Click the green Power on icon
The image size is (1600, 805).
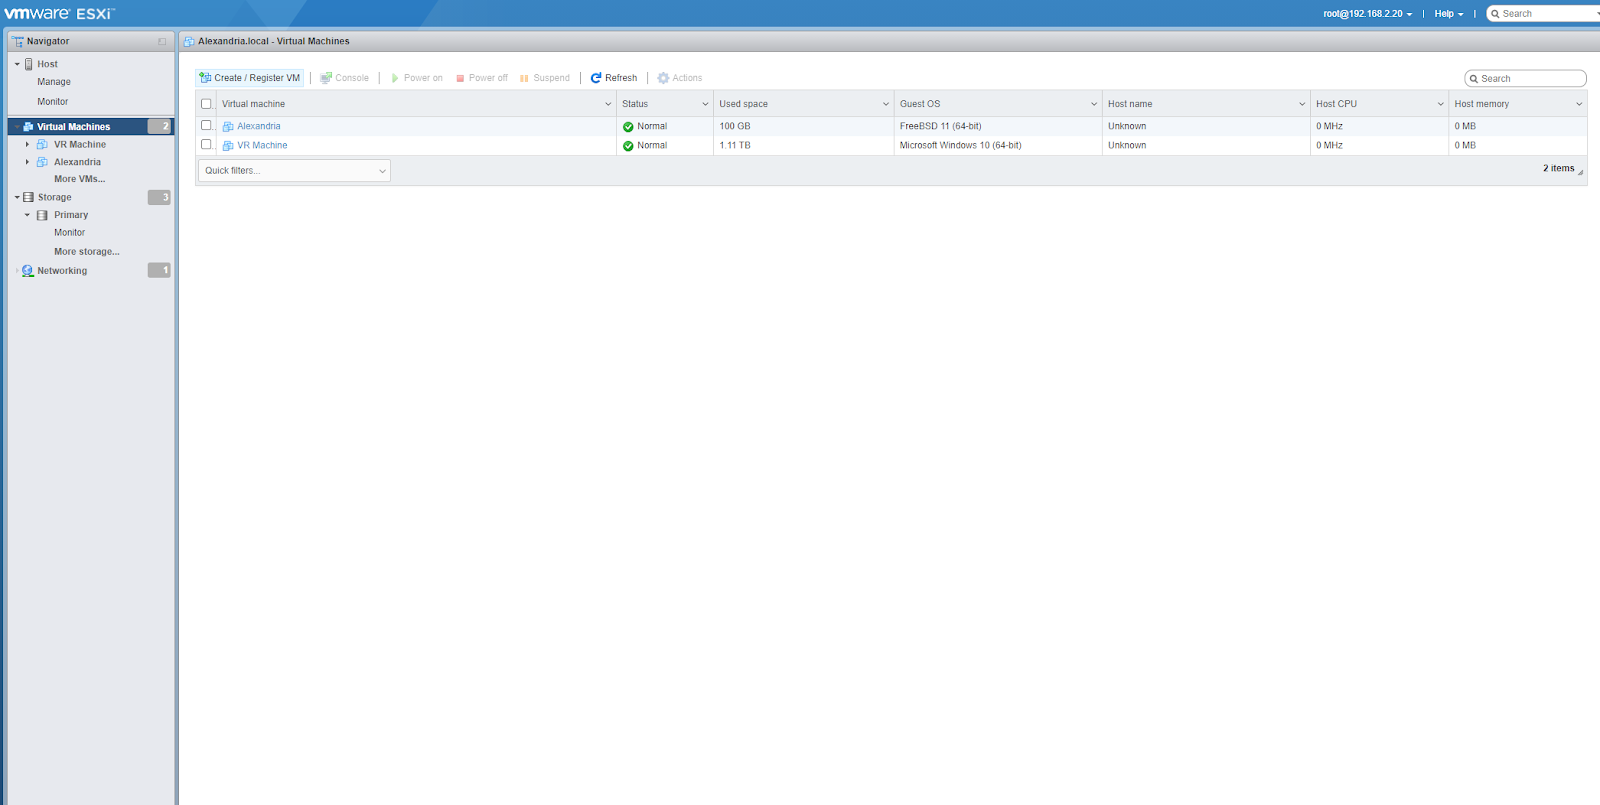click(x=395, y=78)
